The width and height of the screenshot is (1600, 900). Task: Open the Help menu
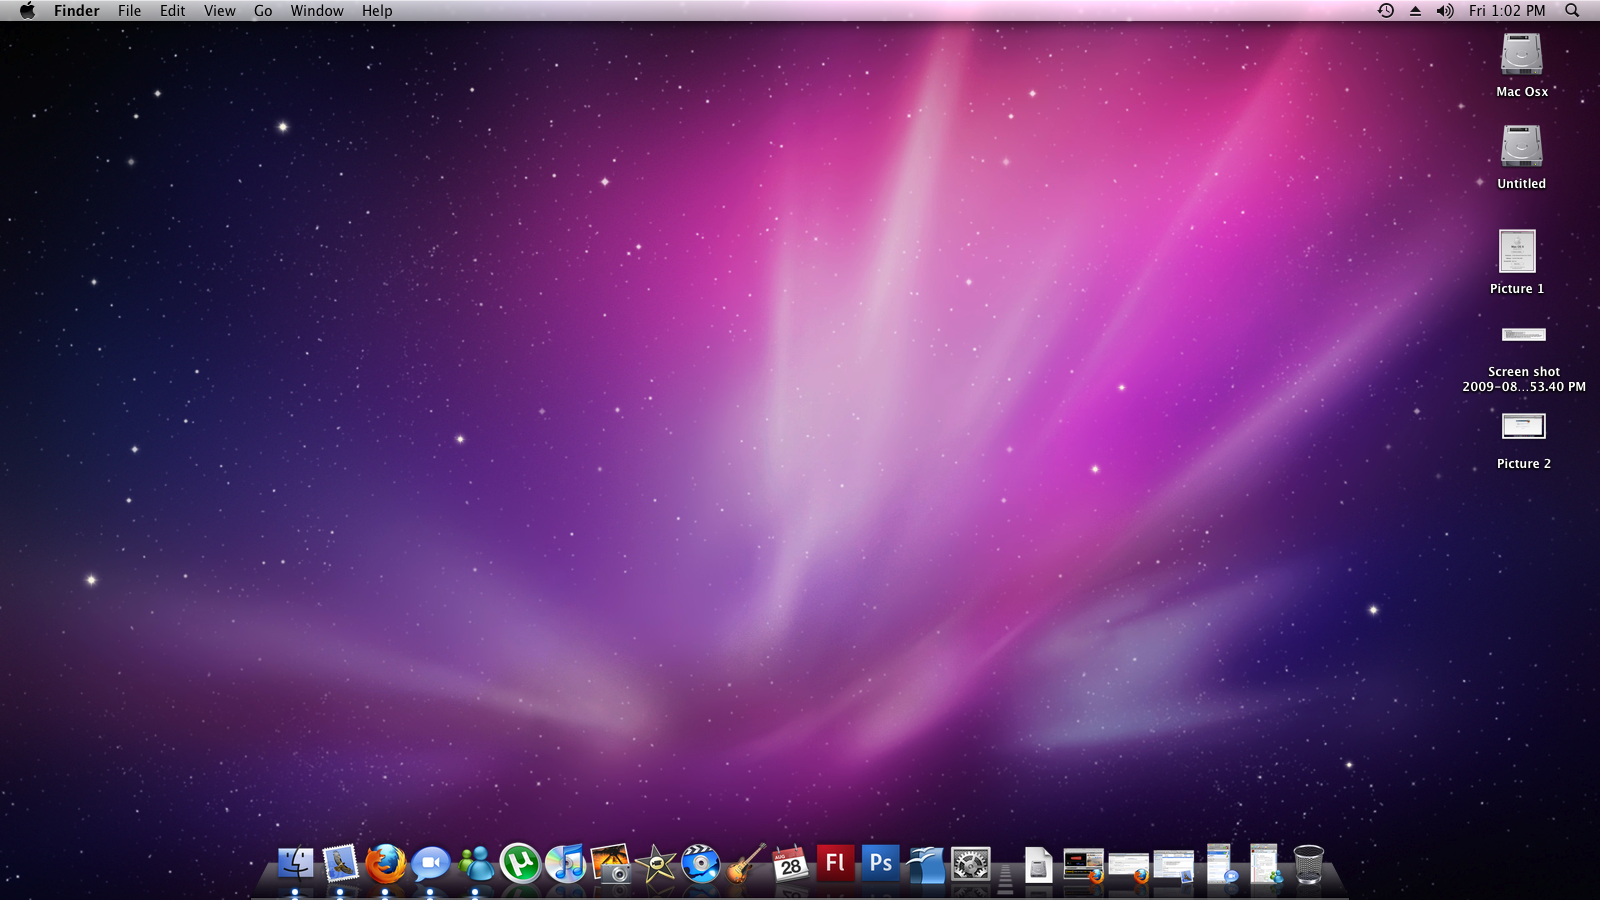point(377,10)
